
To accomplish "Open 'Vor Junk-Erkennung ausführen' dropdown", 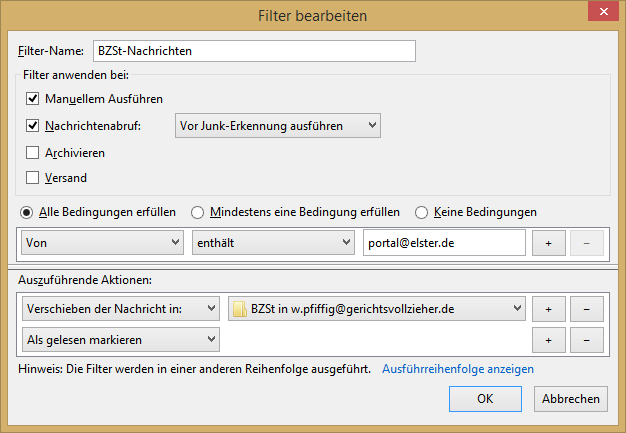I will pyautogui.click(x=277, y=126).
